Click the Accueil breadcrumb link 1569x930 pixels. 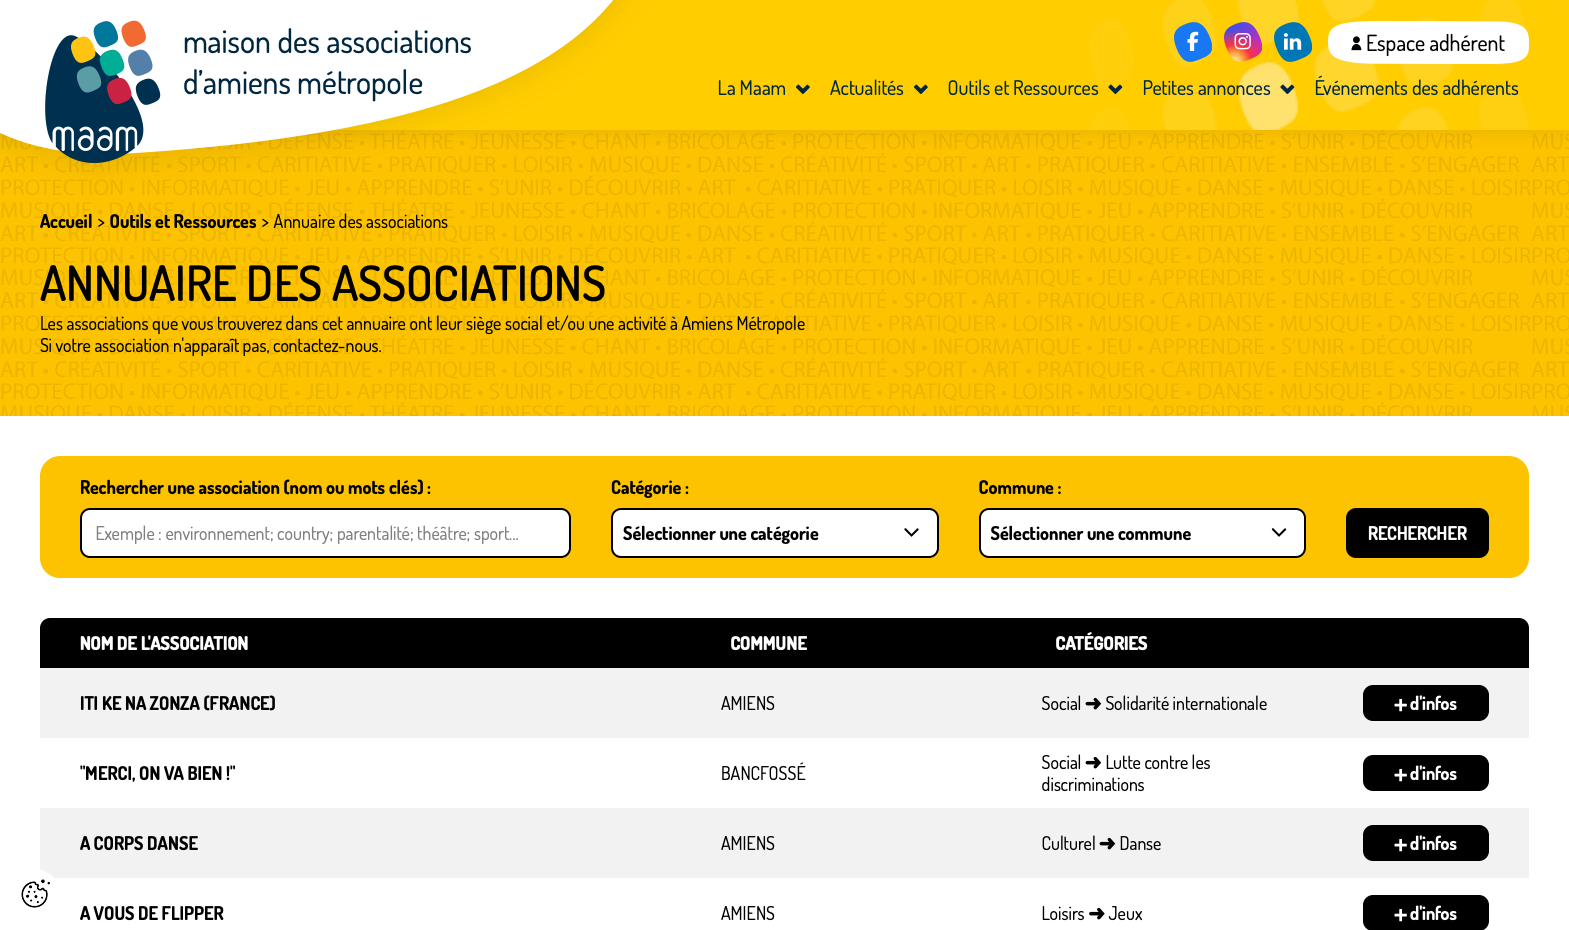[x=66, y=222]
